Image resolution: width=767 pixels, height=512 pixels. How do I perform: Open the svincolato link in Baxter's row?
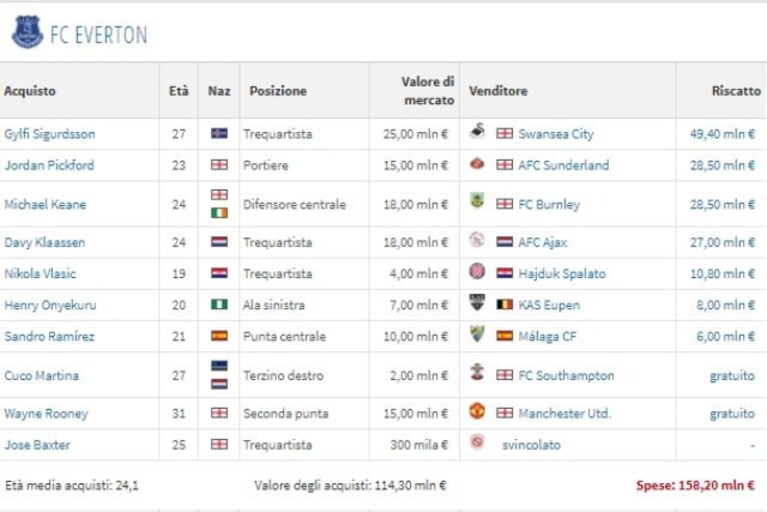click(531, 445)
